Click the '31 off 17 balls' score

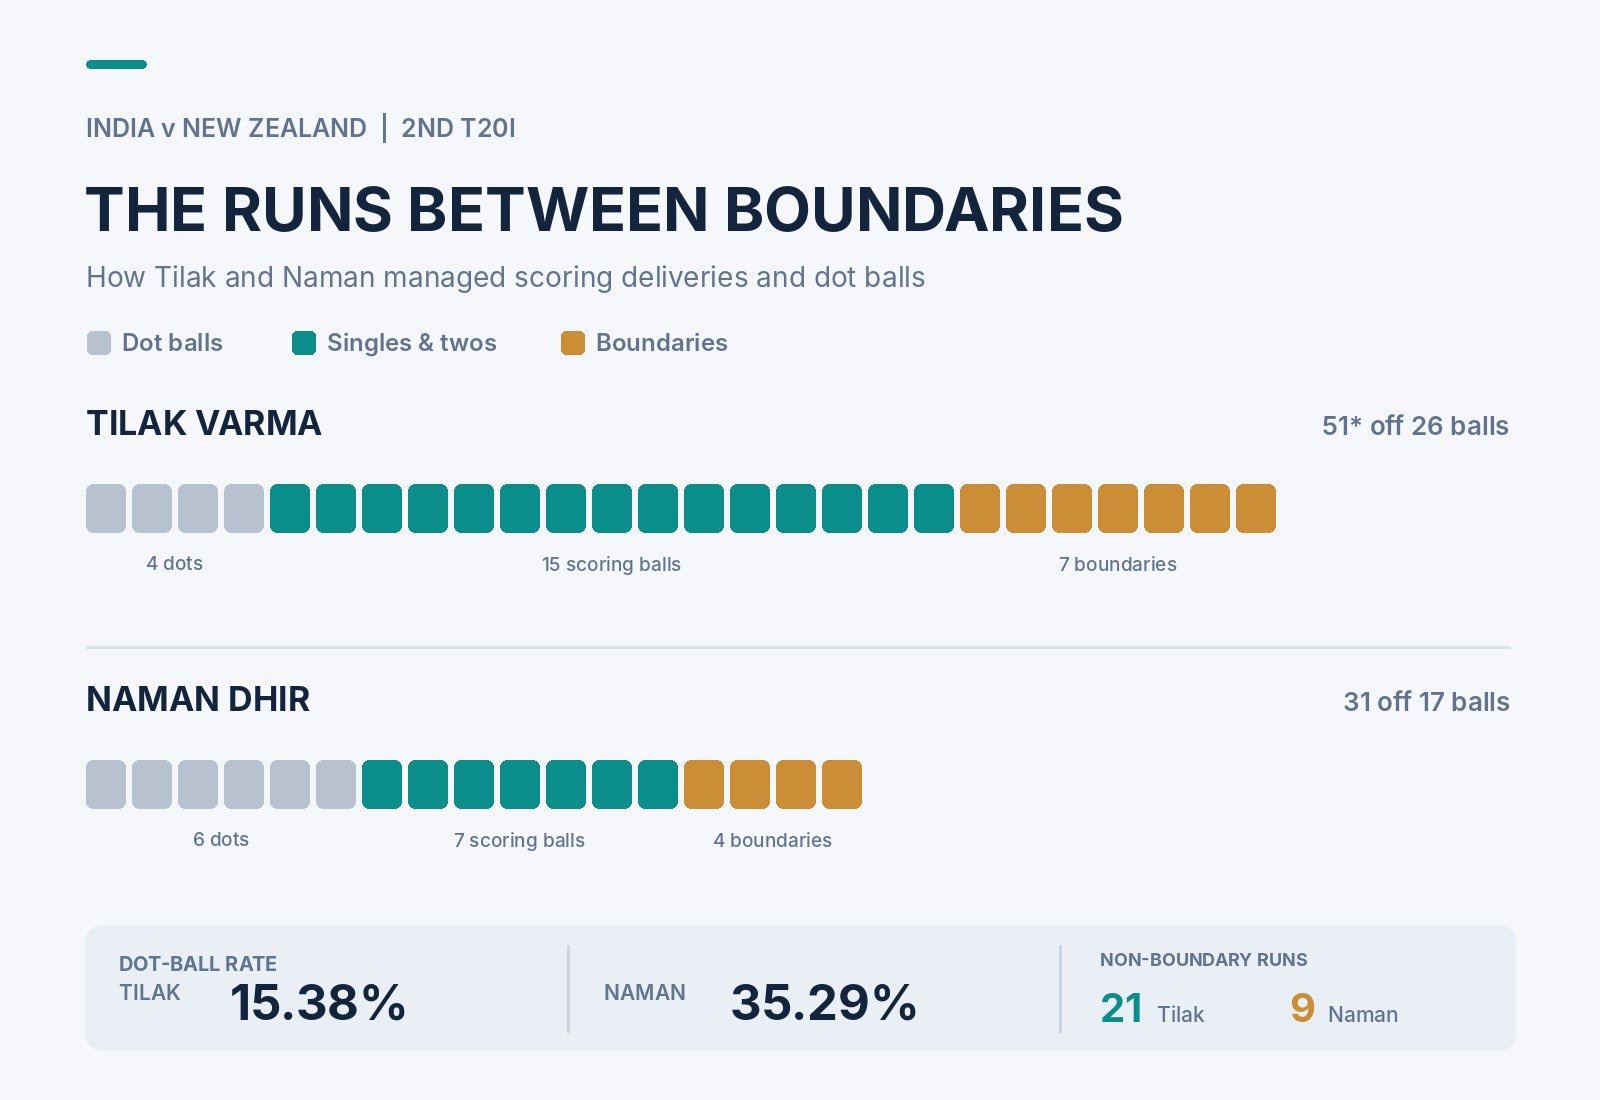click(x=1426, y=702)
